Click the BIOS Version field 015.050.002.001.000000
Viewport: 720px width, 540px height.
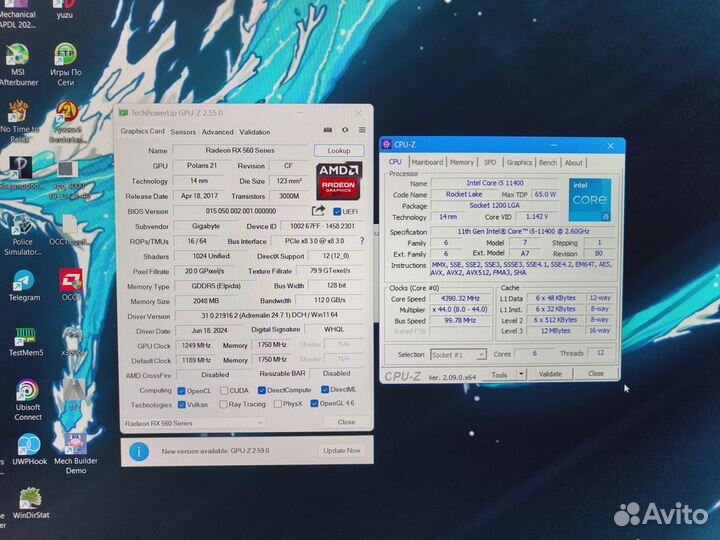click(x=241, y=211)
